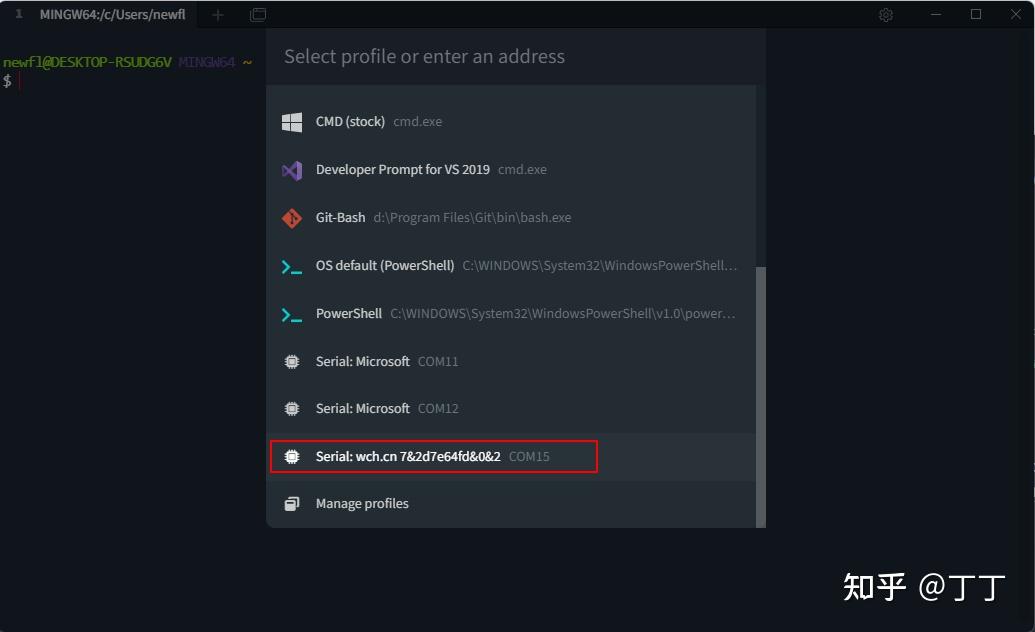
Task: Click the profile list scrollbar thumb
Action: (761, 395)
